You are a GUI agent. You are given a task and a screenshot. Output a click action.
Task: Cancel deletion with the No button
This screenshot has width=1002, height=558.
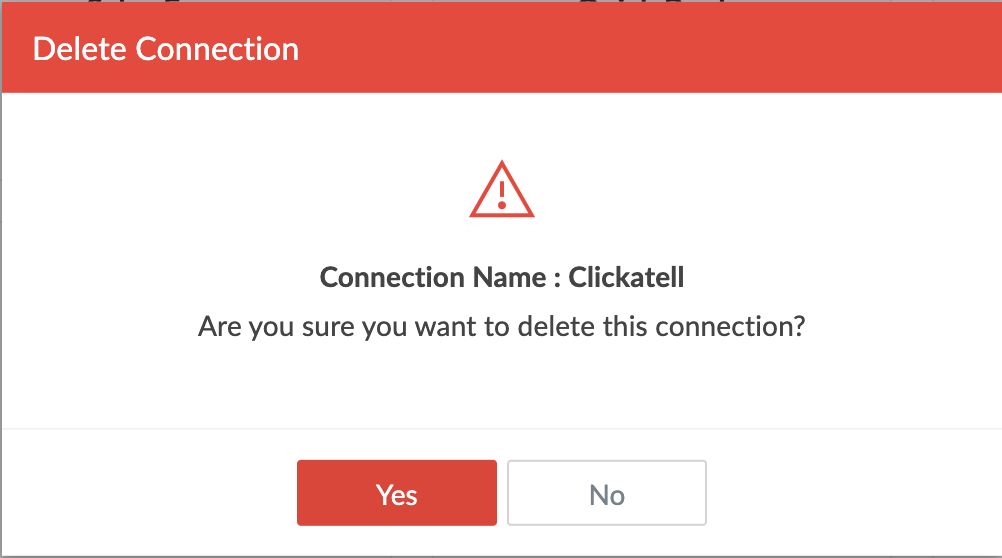(607, 493)
